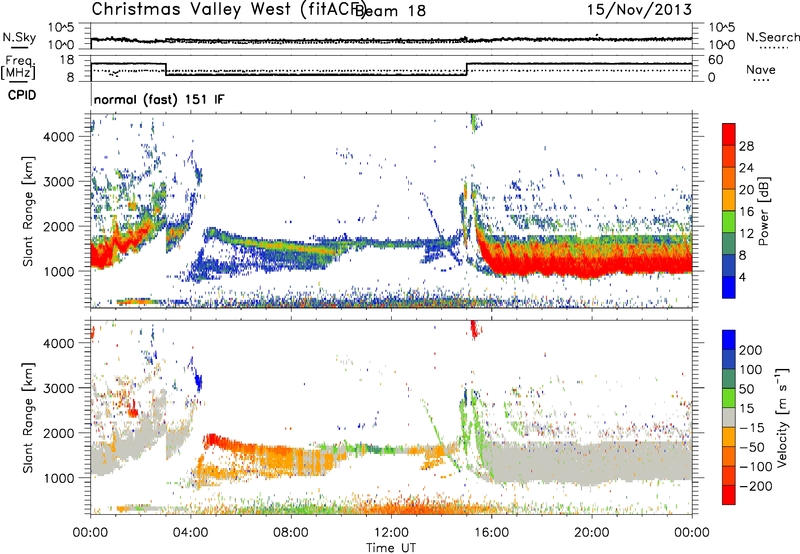Click the -50 value on Velocity colorbar
The height and width of the screenshot is (554, 800).
753,447
